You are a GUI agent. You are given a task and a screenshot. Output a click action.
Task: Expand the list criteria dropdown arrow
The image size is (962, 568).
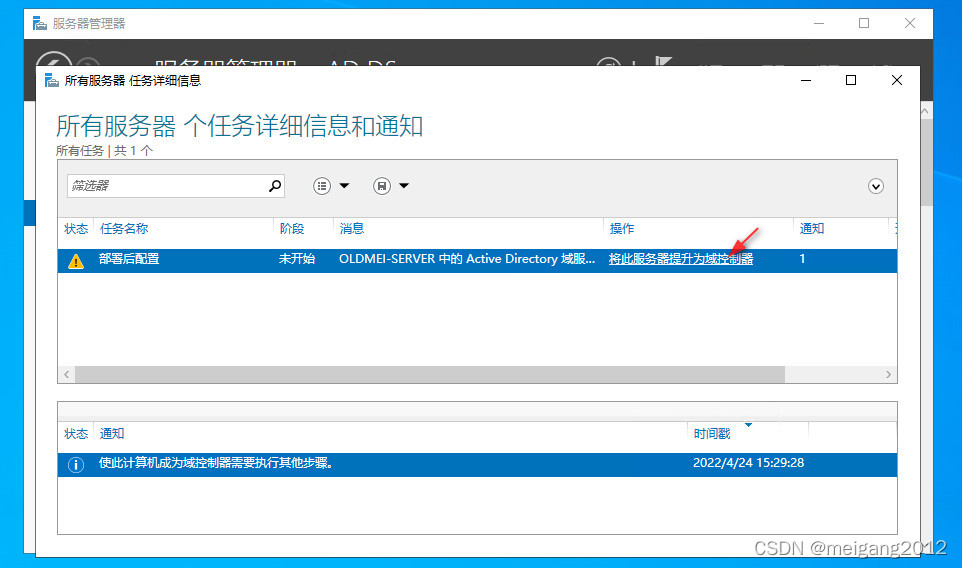pyautogui.click(x=345, y=186)
